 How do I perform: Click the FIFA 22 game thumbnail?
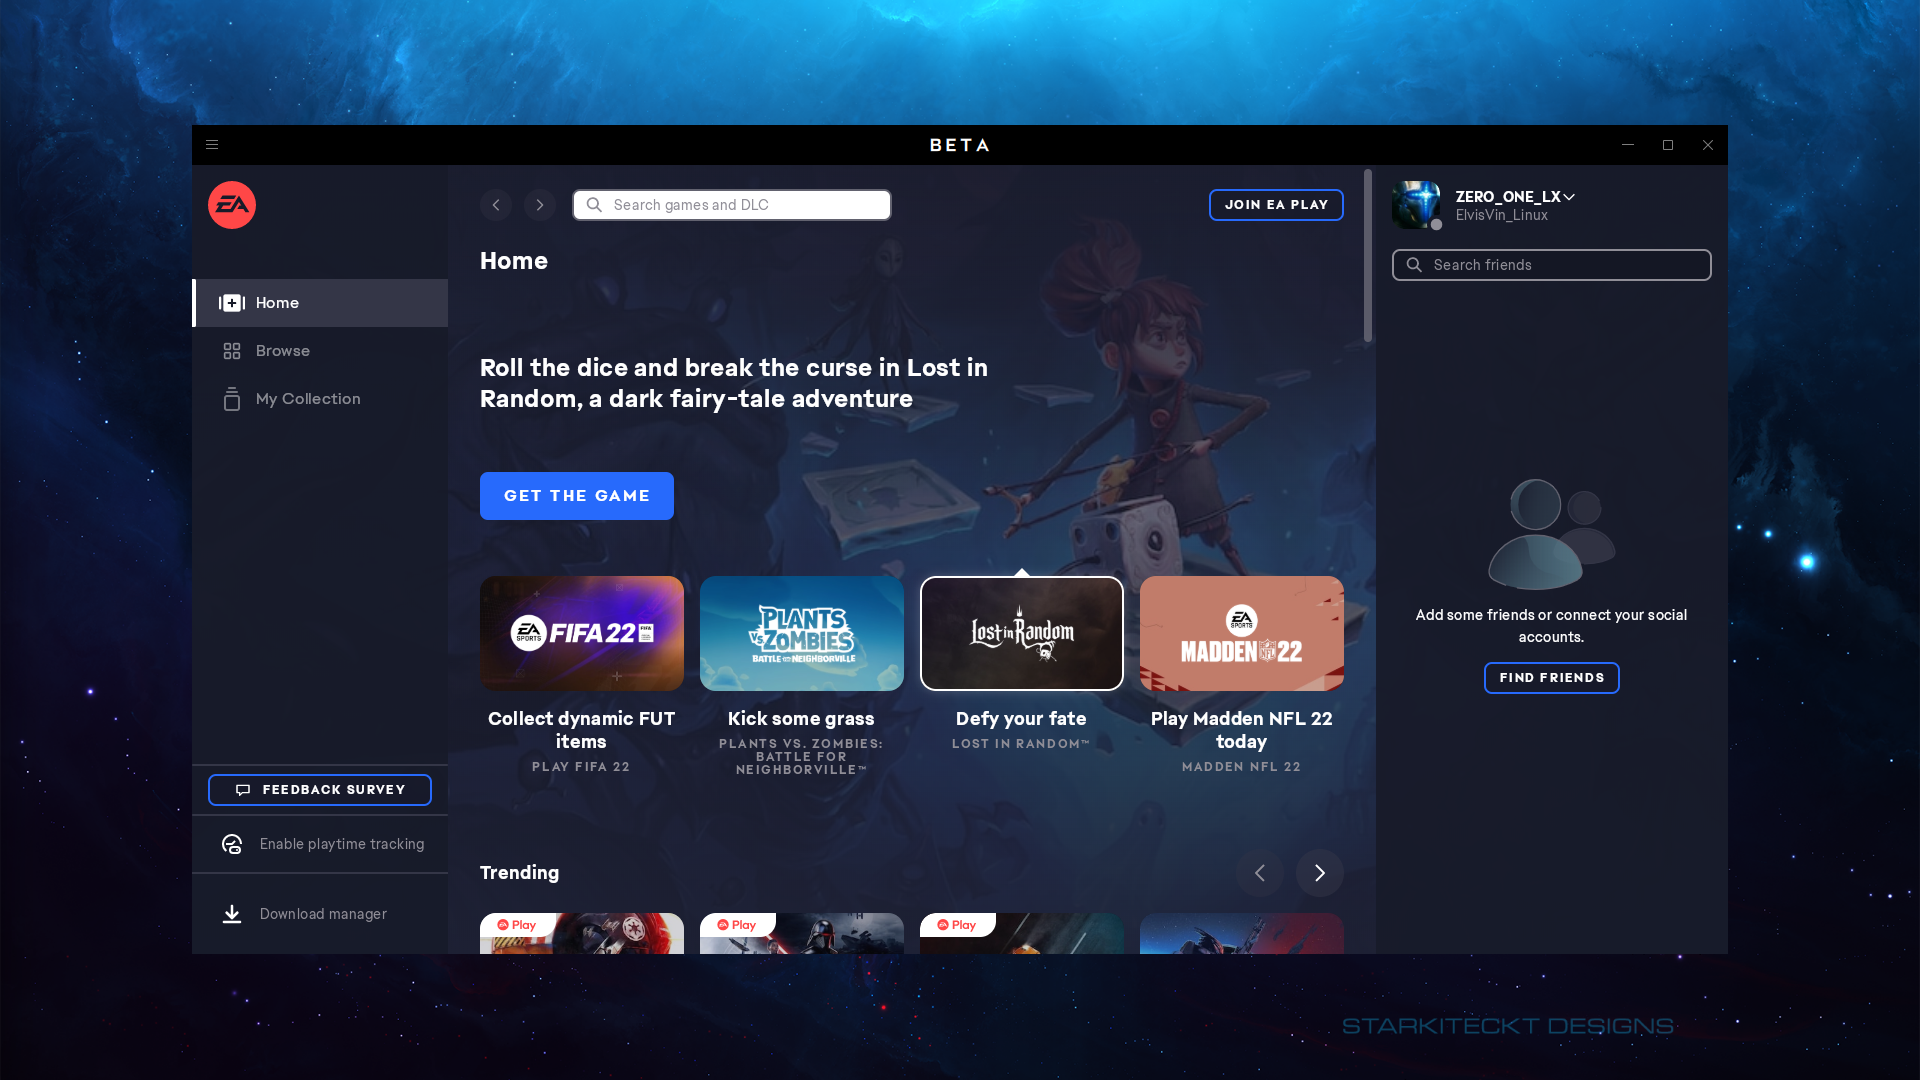coord(582,633)
